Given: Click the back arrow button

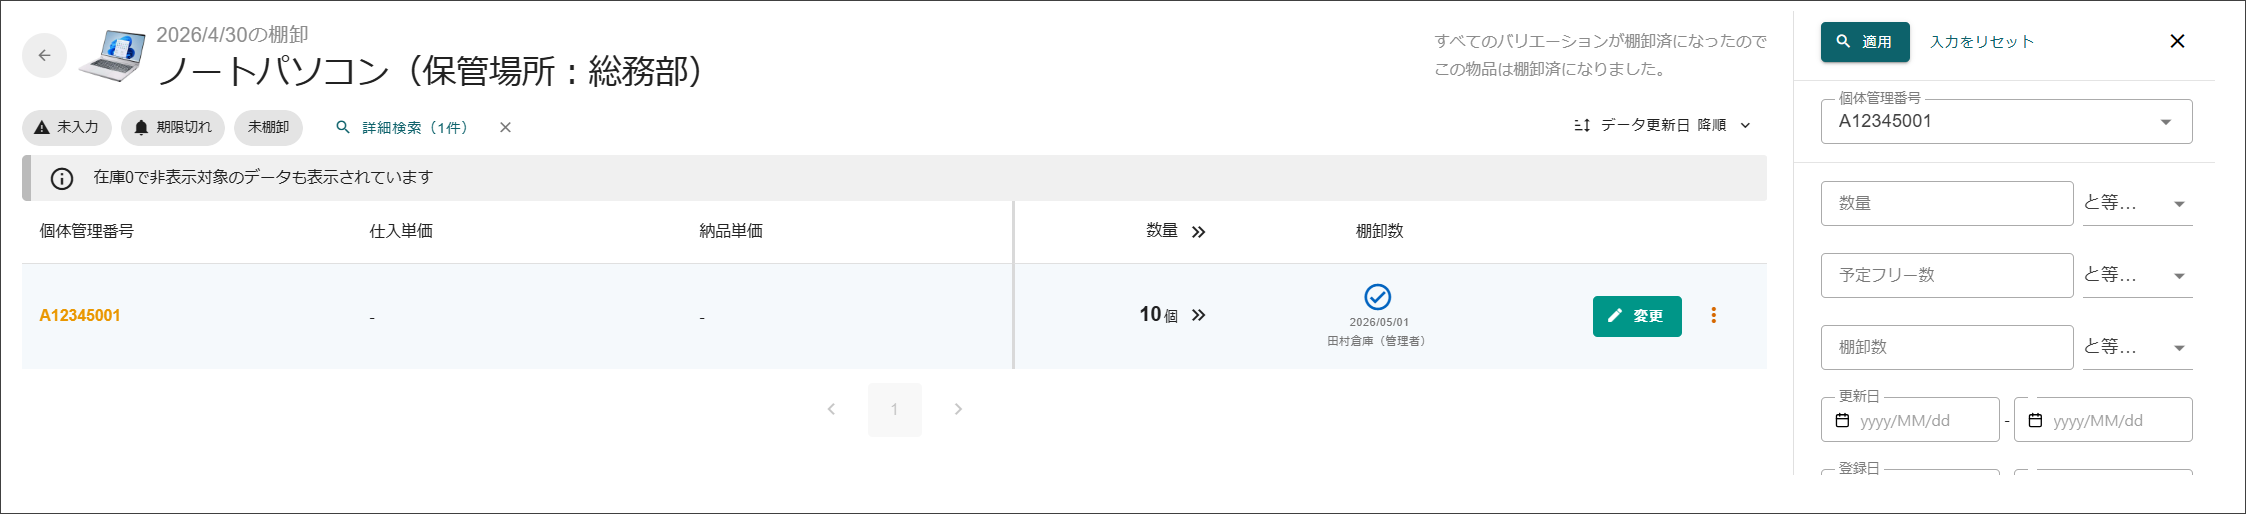Looking at the screenshot, I should point(44,56).
